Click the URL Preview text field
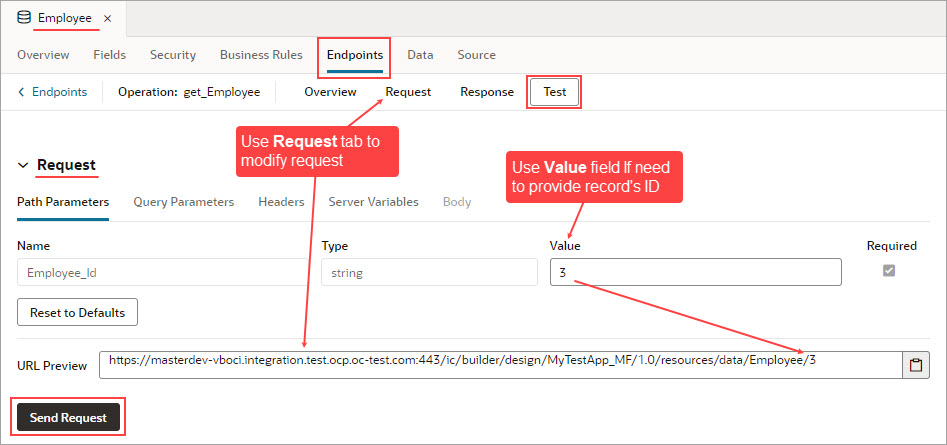Screen dimensions: 947x445 (x=501, y=365)
